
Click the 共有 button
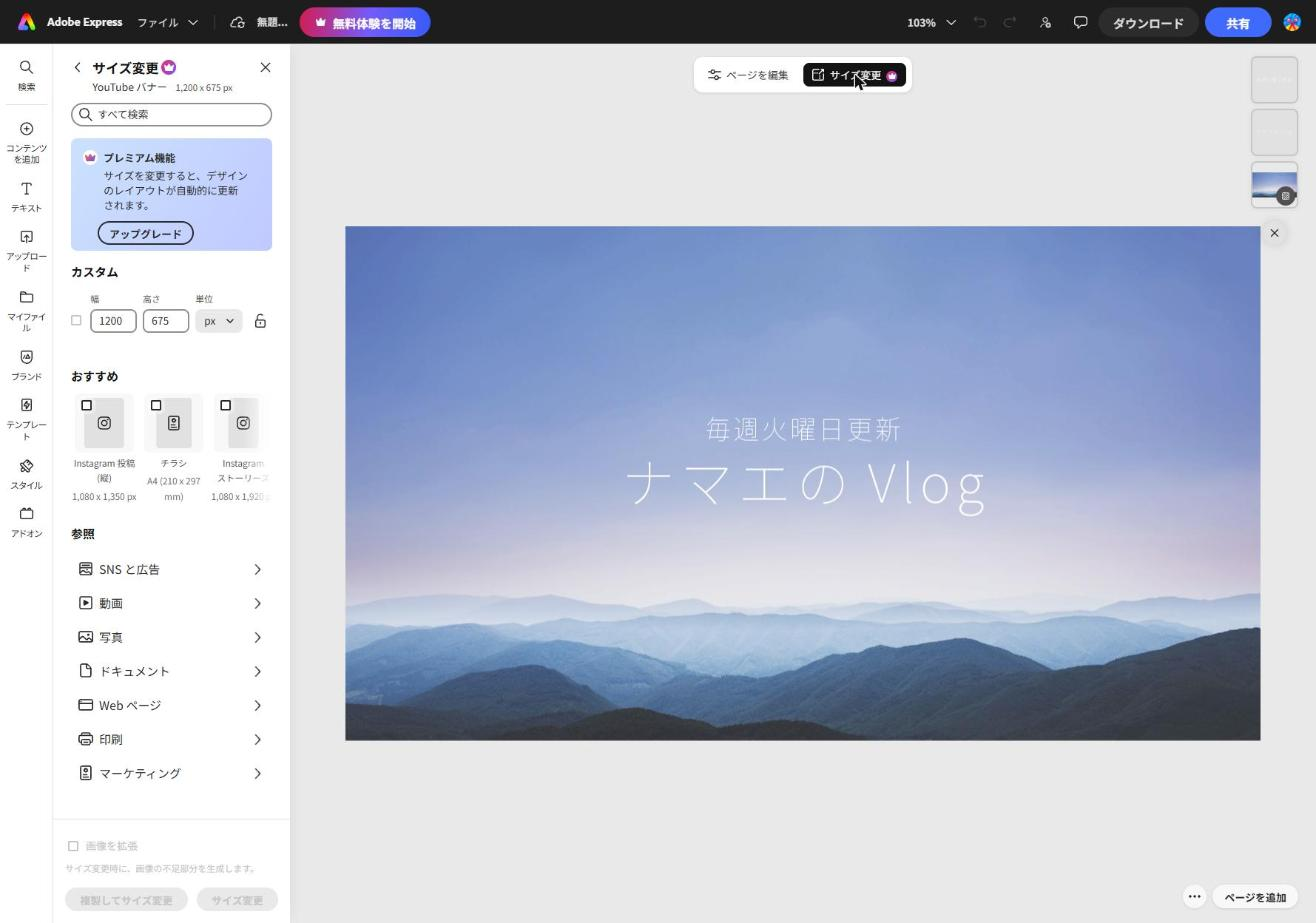tap(1238, 22)
